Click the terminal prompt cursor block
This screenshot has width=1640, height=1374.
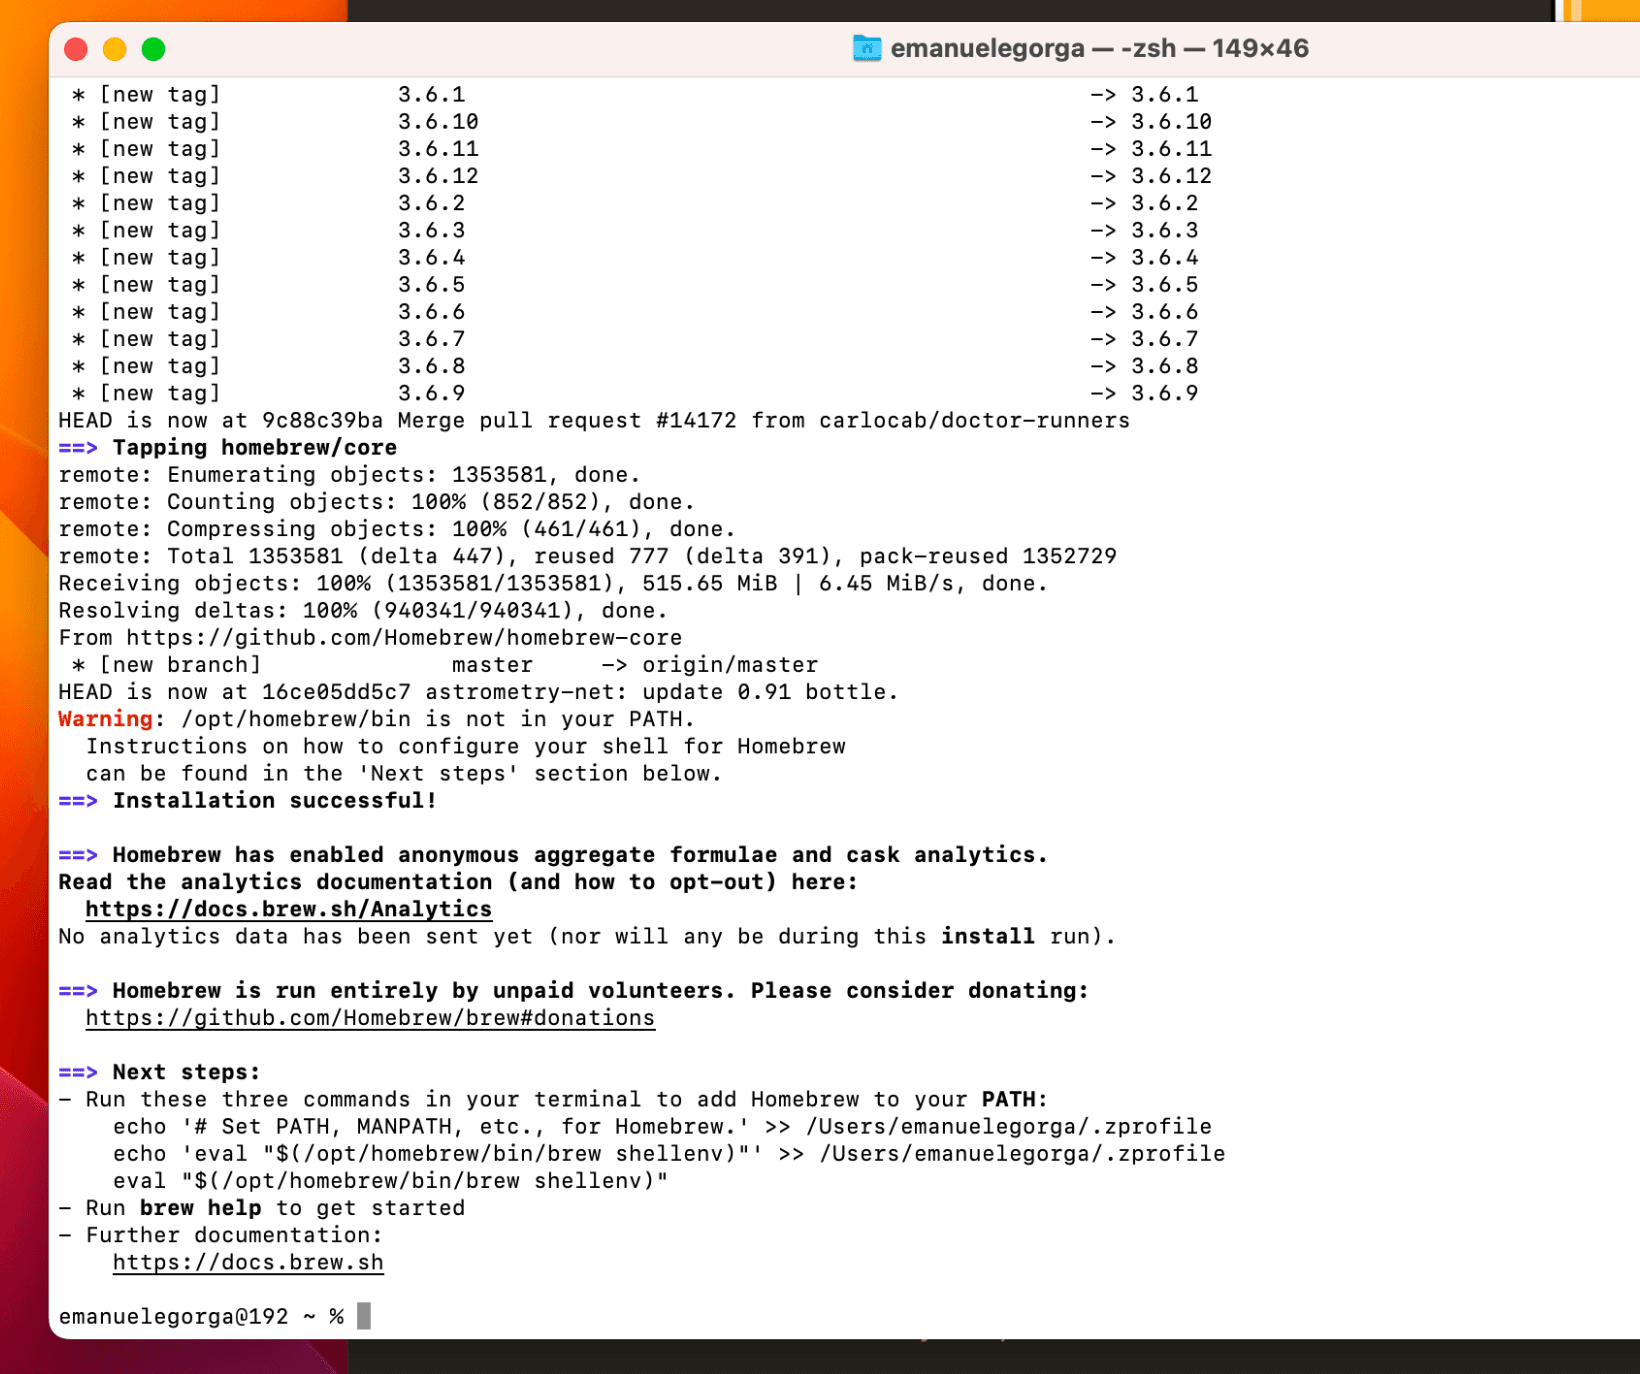[364, 1316]
